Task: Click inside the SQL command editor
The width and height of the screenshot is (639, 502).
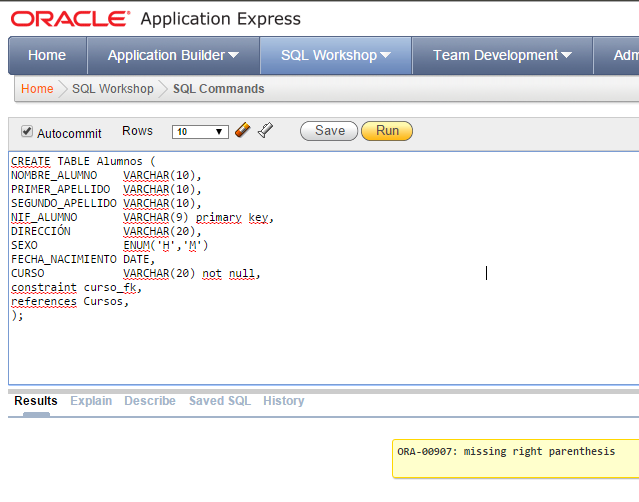Action: click(324, 268)
